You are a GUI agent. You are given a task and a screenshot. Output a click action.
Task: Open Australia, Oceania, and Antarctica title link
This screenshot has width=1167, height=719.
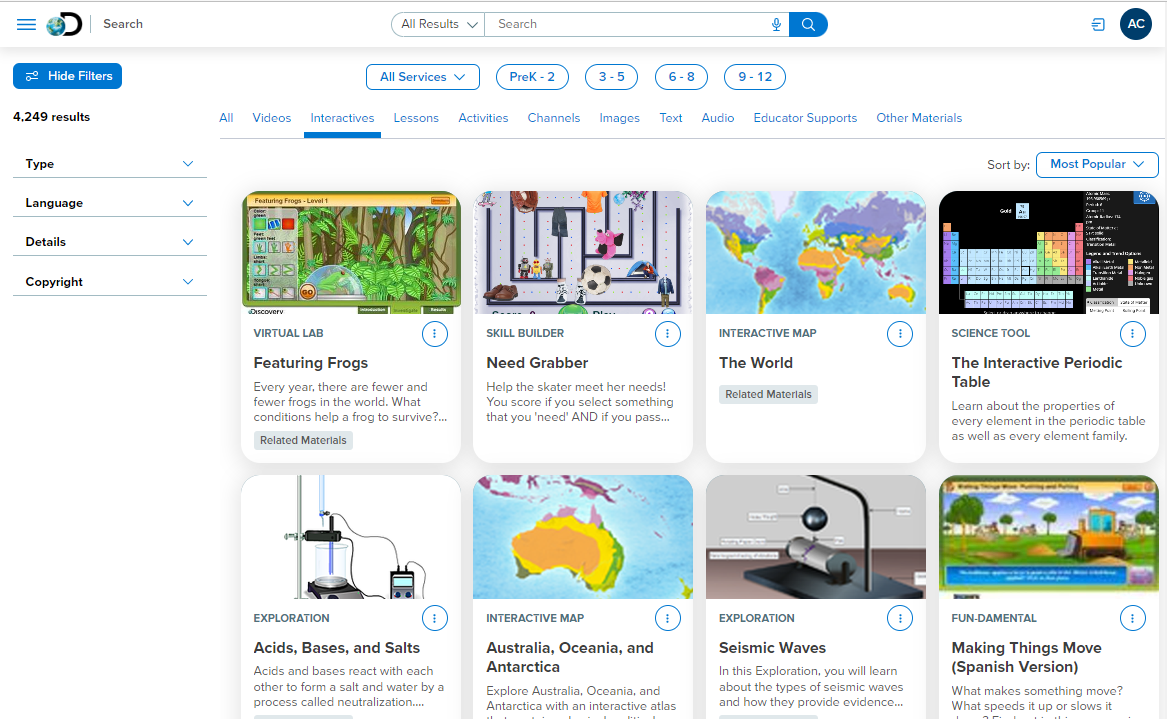570,657
